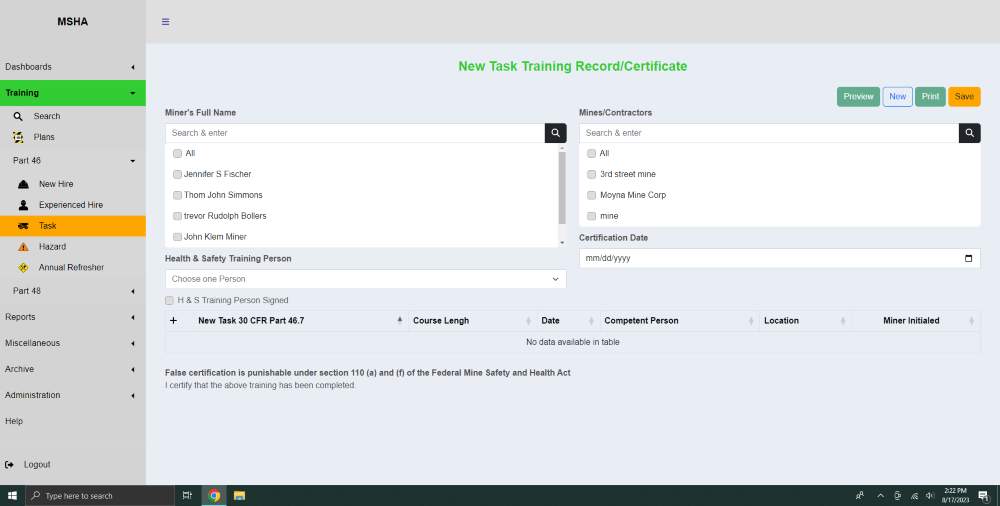Select the John Klem Miner checkbox

(177, 237)
